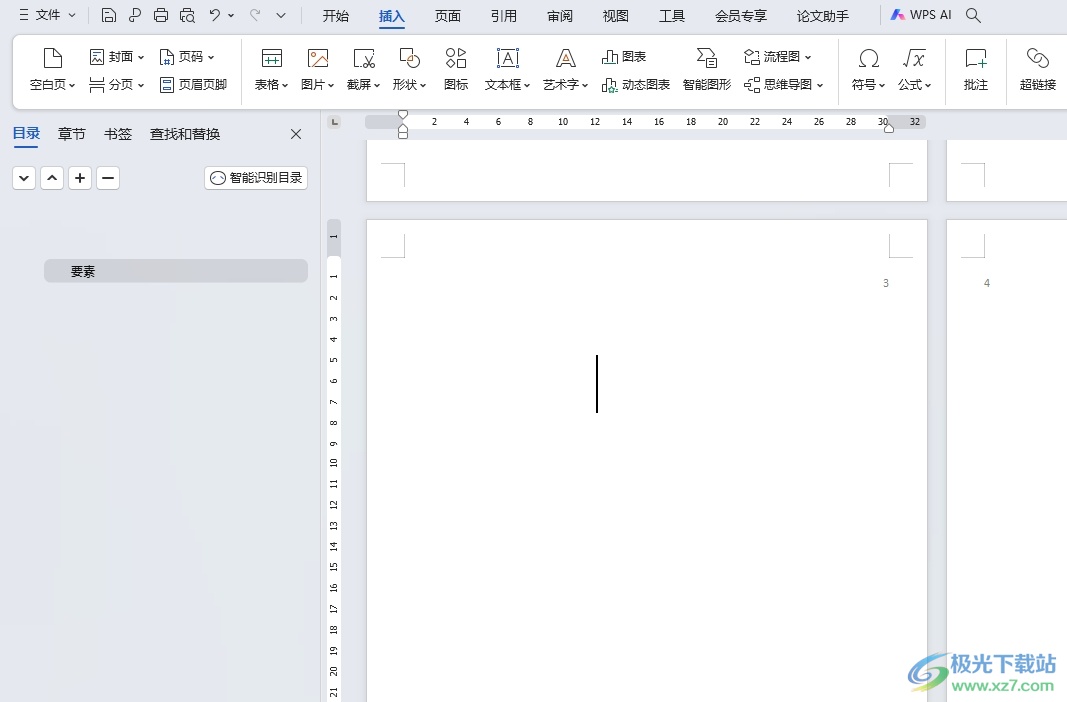Switch to the Review (审阅) tab

[x=559, y=16]
